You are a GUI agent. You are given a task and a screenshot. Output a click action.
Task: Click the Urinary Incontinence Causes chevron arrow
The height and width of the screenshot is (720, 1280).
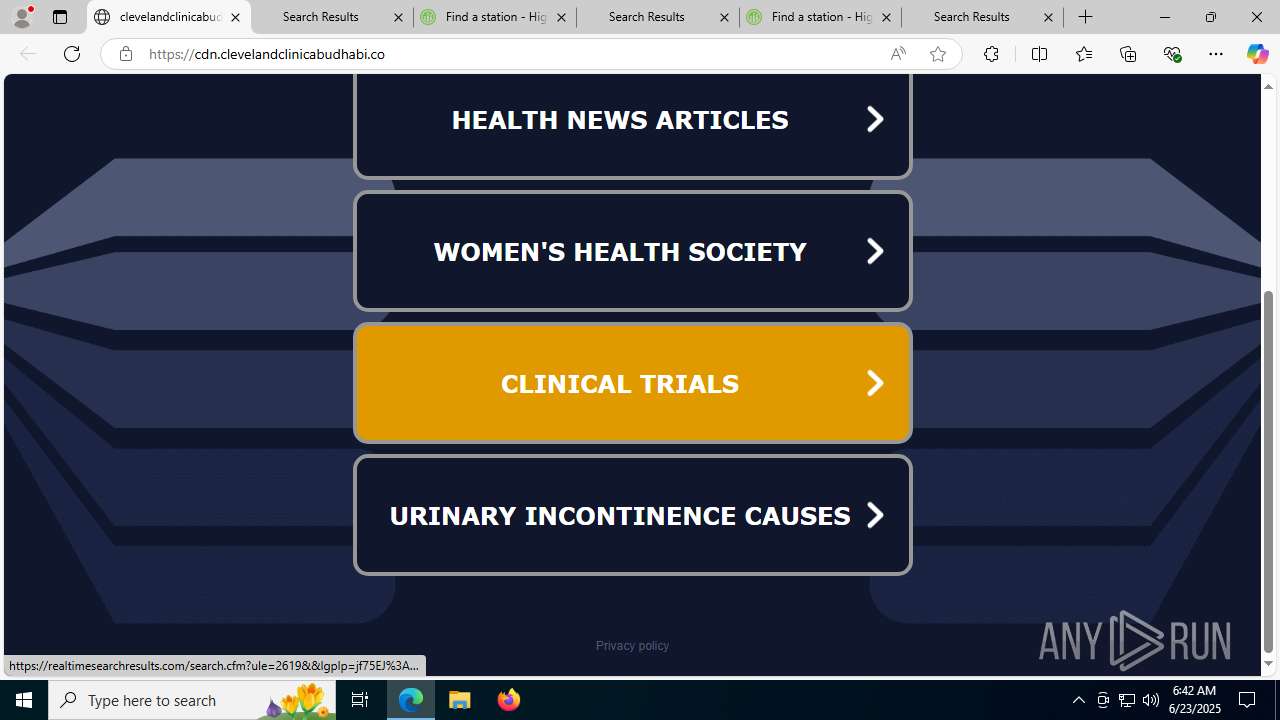point(875,515)
